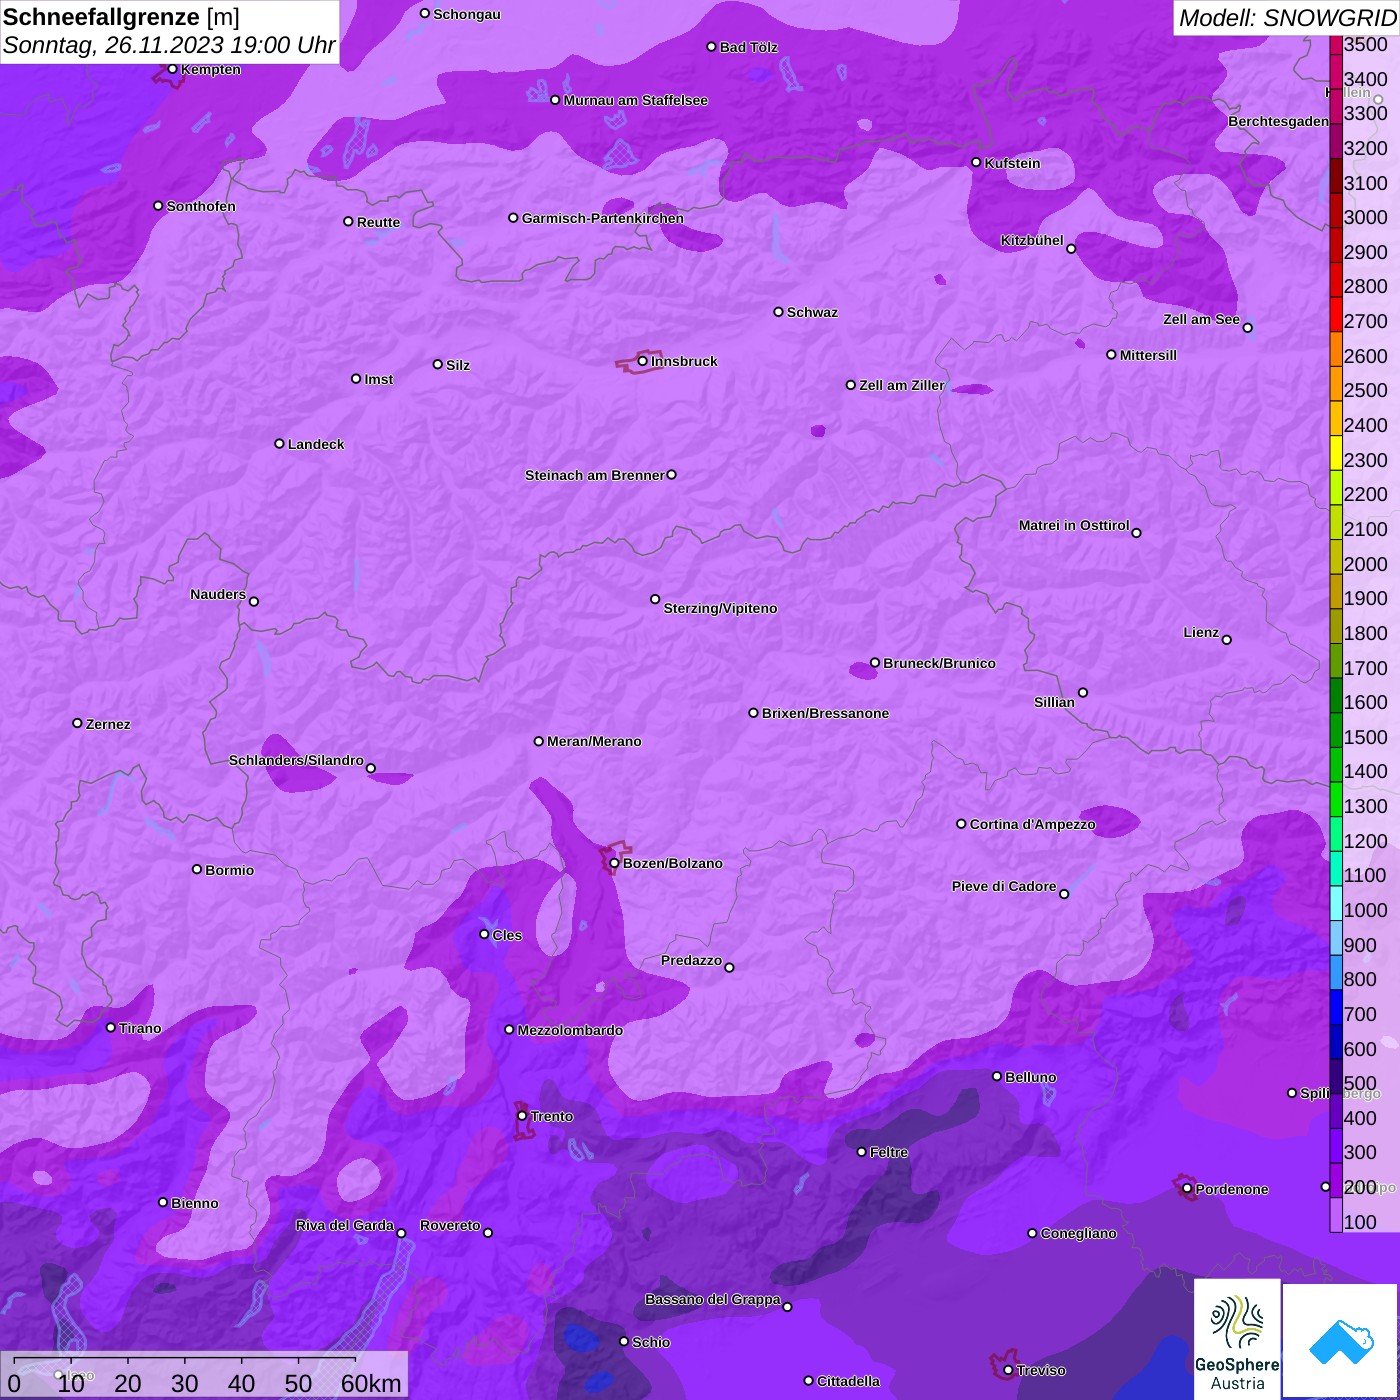
Task: Click the Conegliano label
Action: pos(1078,1233)
